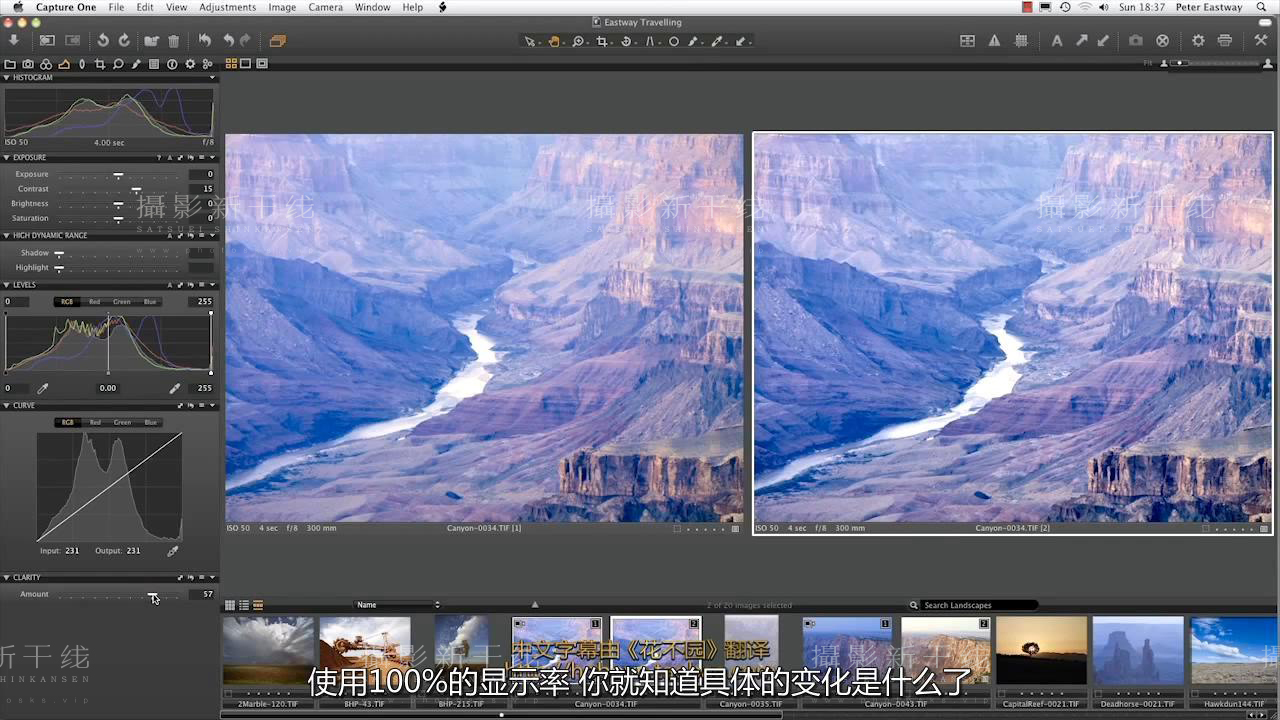Select the Blue channel in Levels
The height and width of the screenshot is (720, 1280).
[149, 302]
